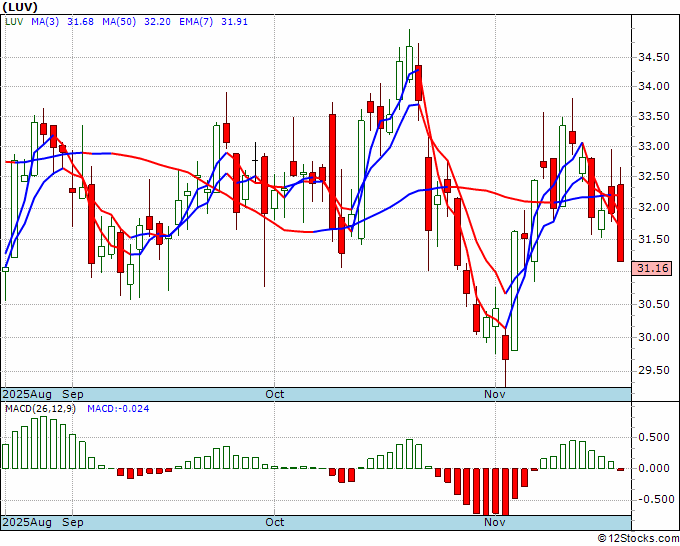The width and height of the screenshot is (680, 546).
Task: Click Sep on the price chart date axis
Action: [72, 394]
